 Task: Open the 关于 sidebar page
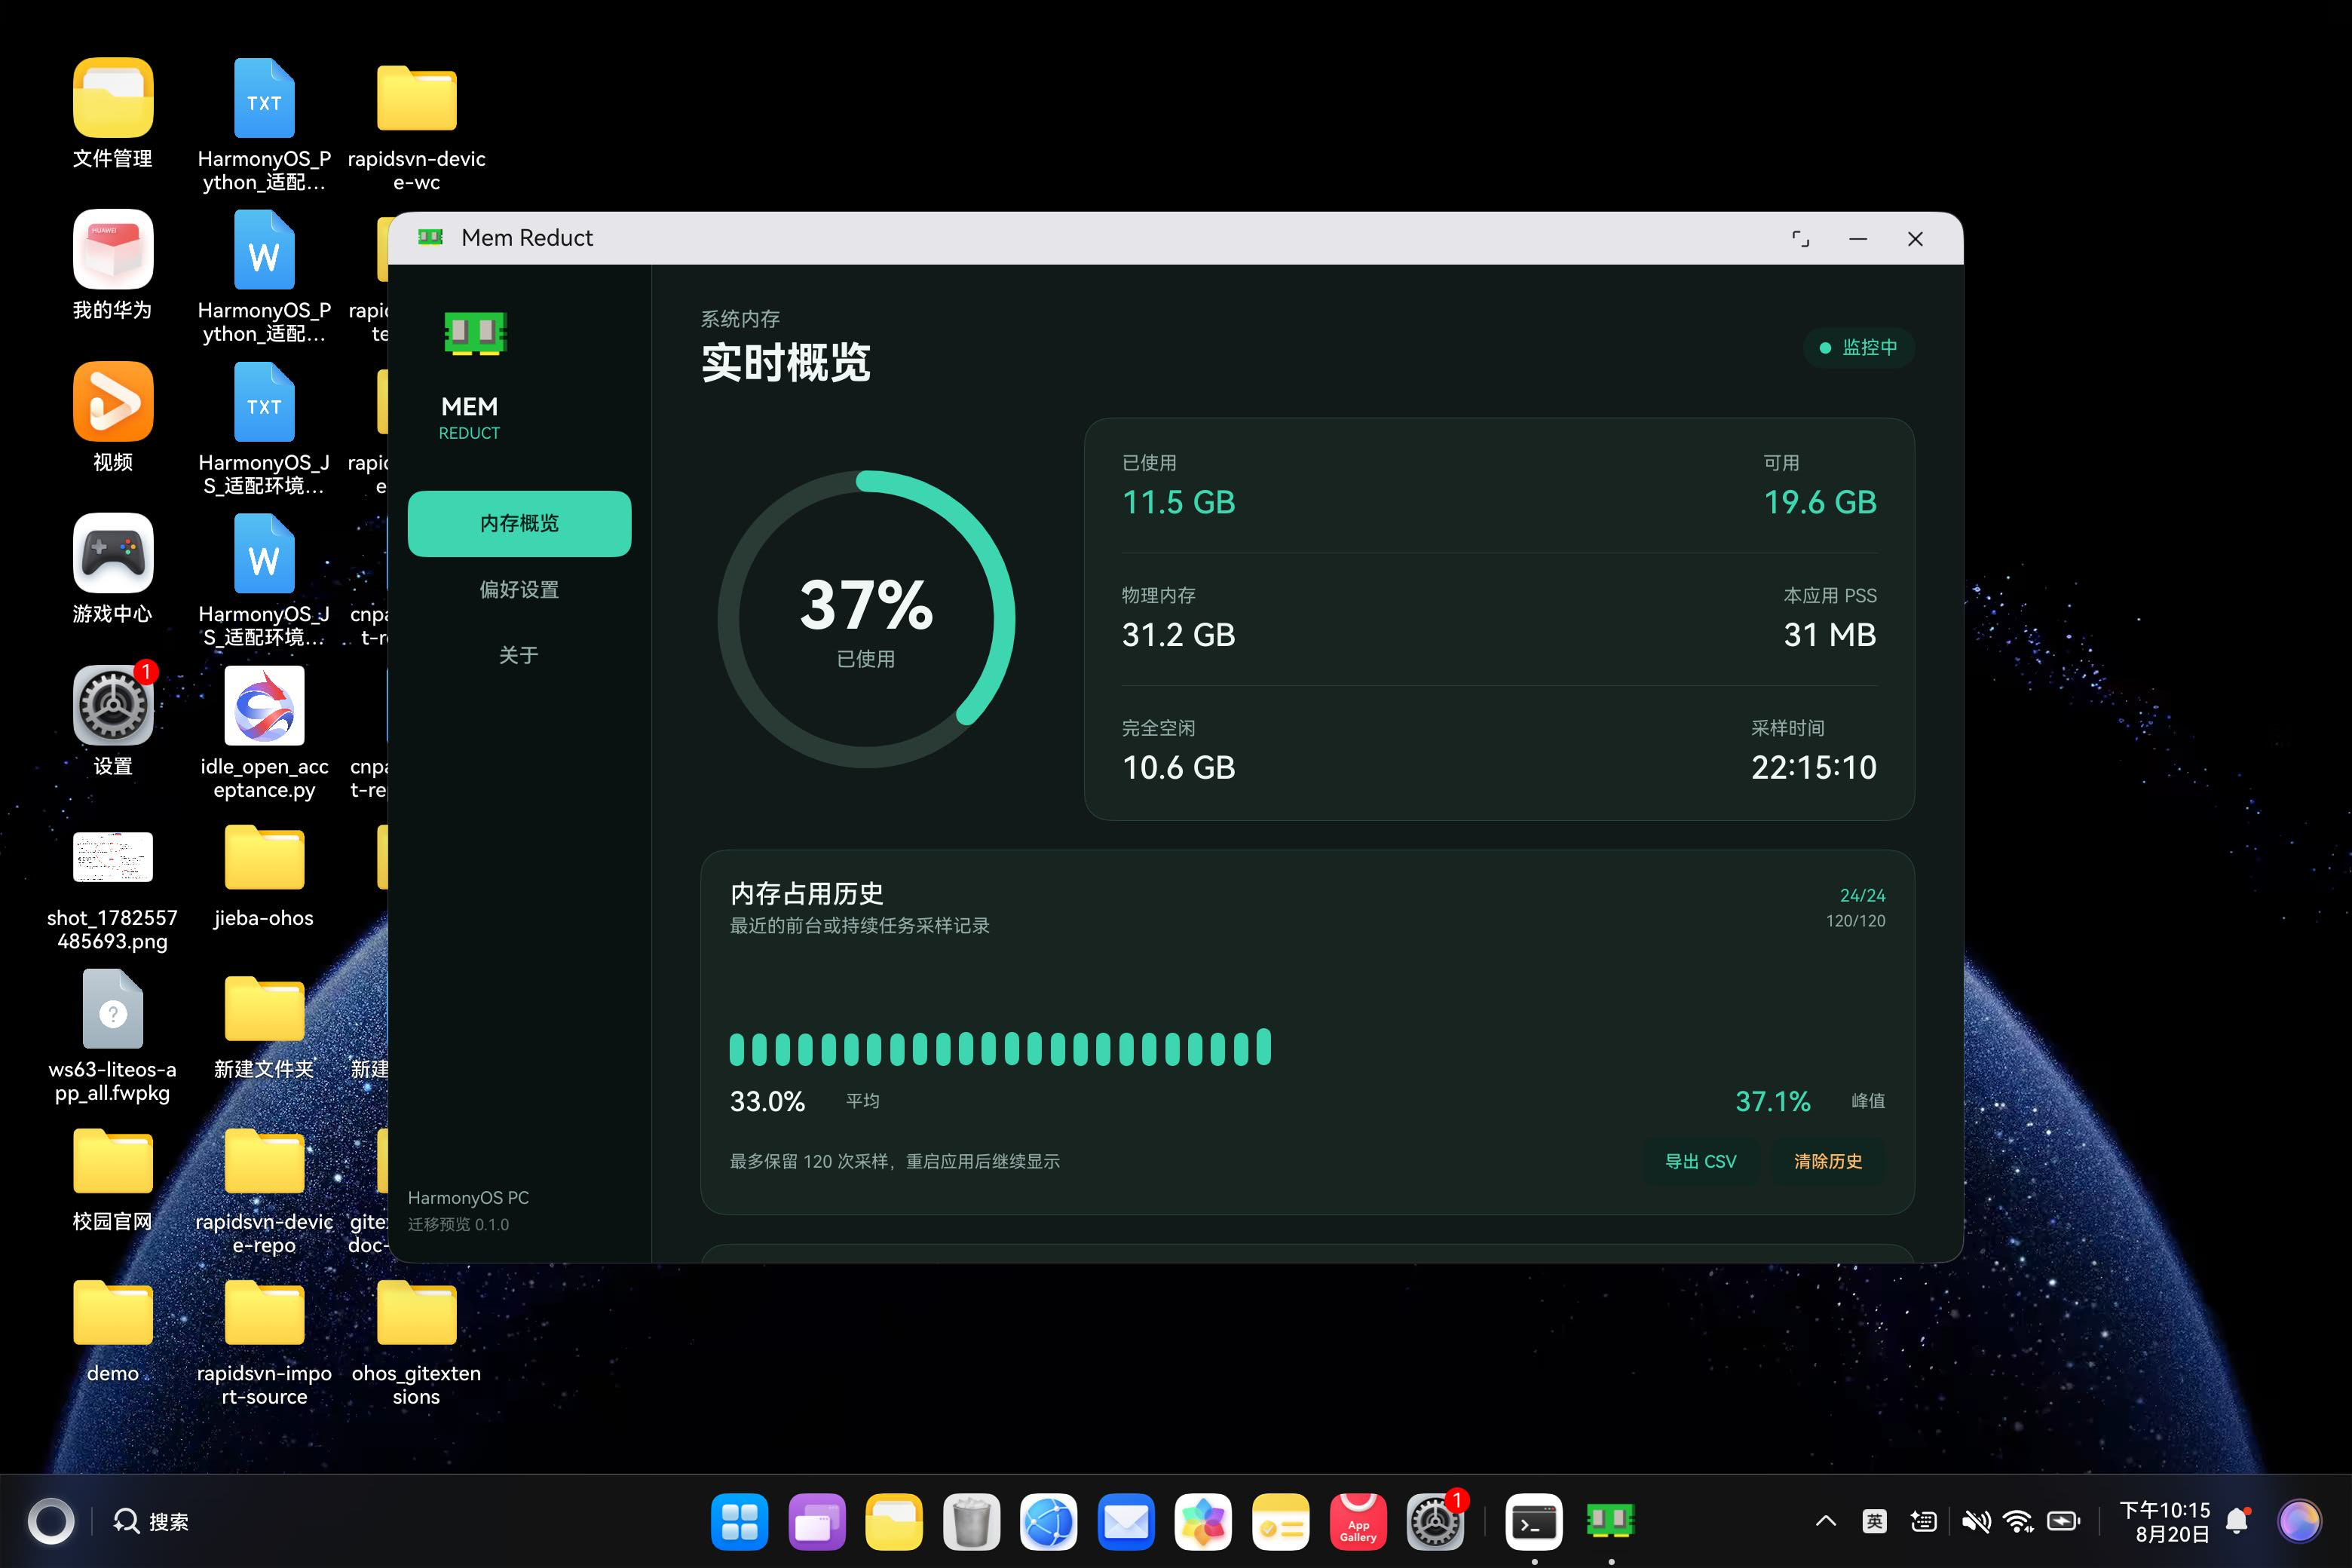pyautogui.click(x=519, y=655)
